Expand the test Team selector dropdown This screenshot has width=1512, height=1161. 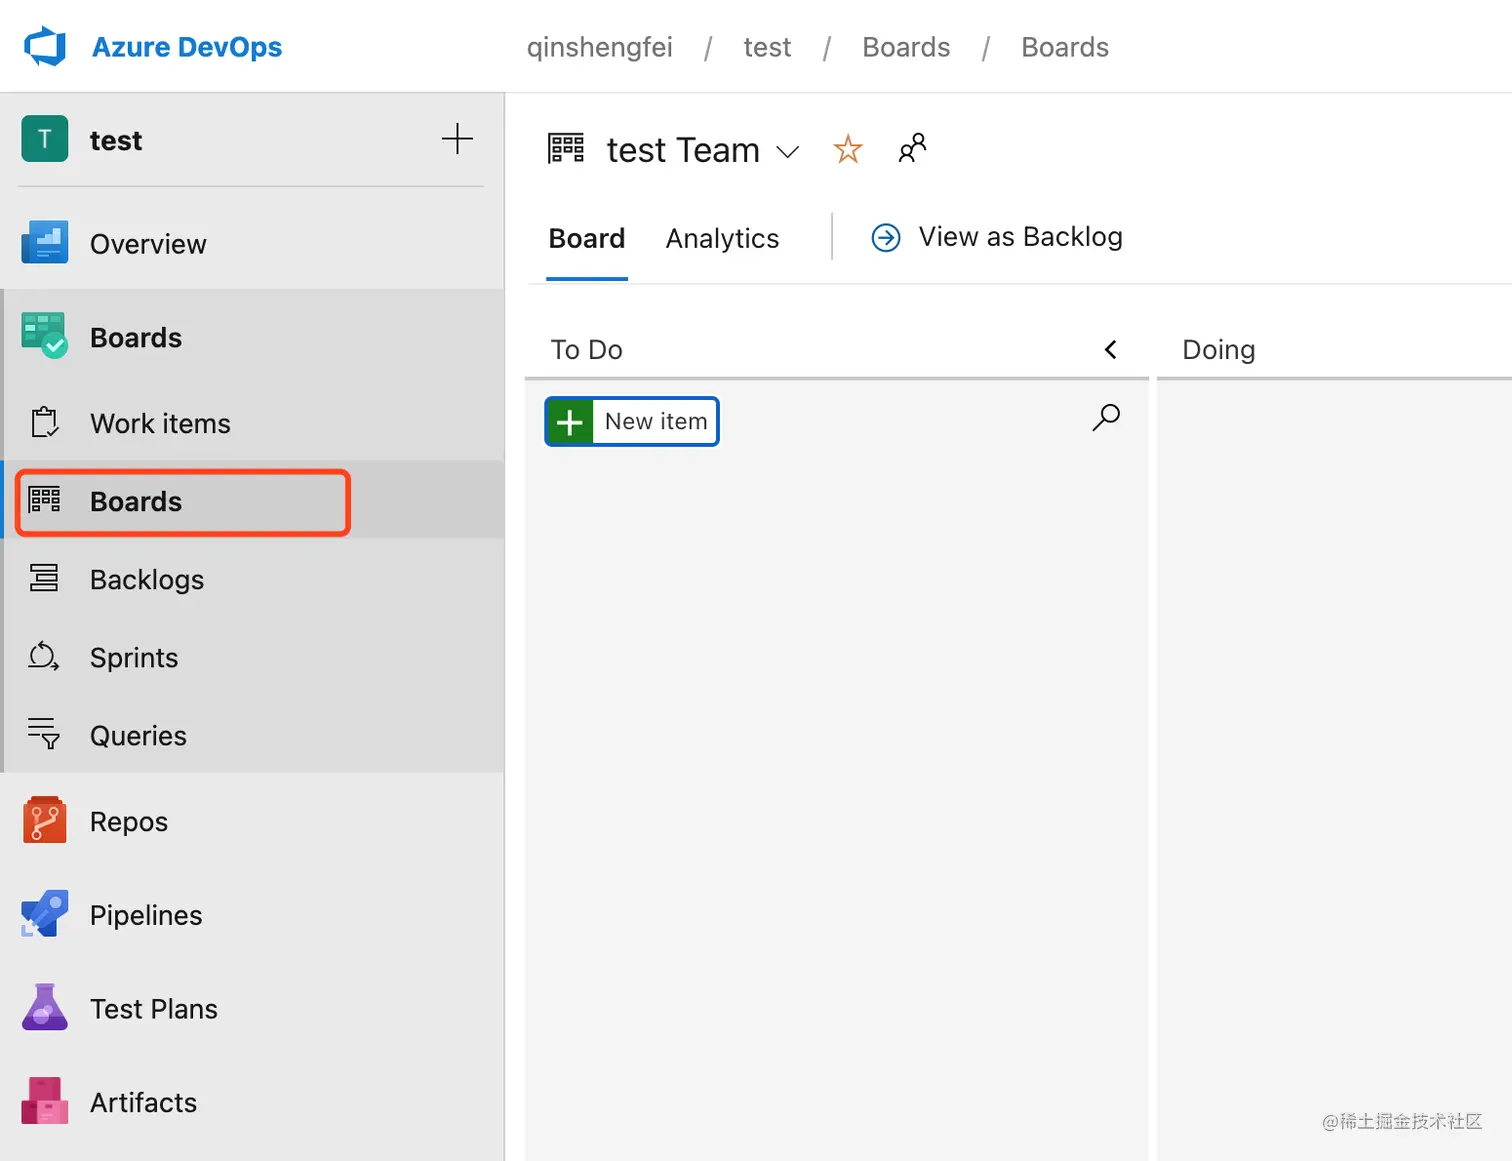[788, 151]
